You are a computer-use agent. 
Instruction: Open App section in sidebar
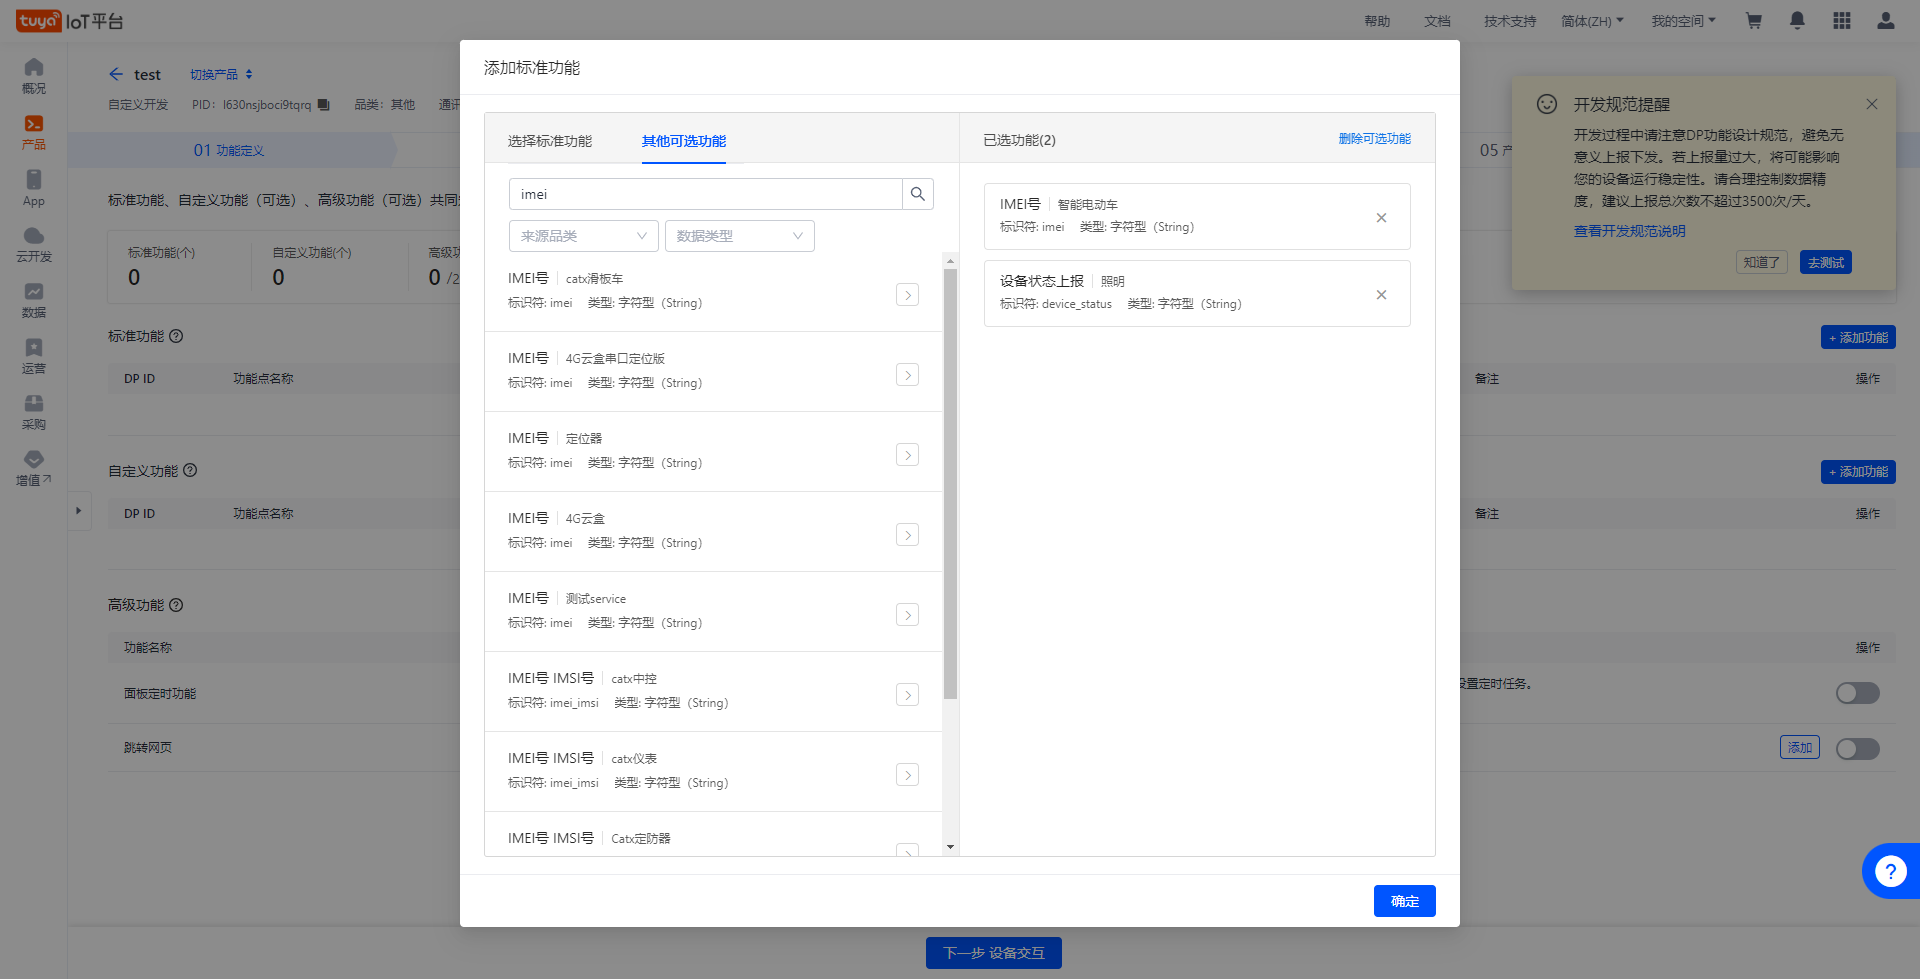(x=34, y=188)
